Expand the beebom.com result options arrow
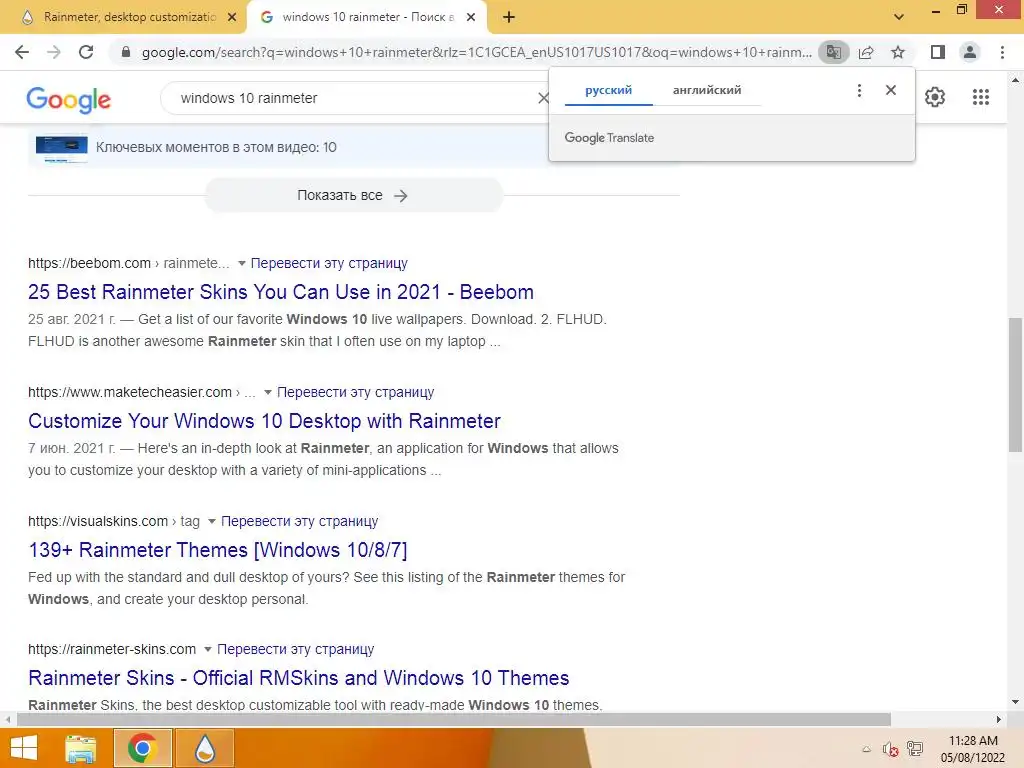This screenshot has height=768, width=1024. [242, 263]
